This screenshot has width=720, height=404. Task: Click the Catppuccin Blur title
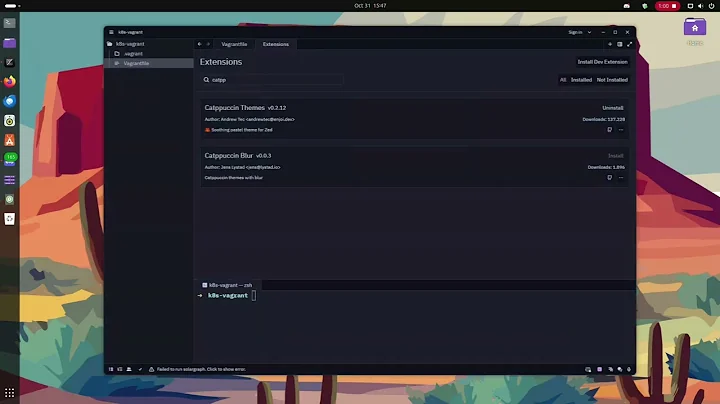tap(229, 156)
